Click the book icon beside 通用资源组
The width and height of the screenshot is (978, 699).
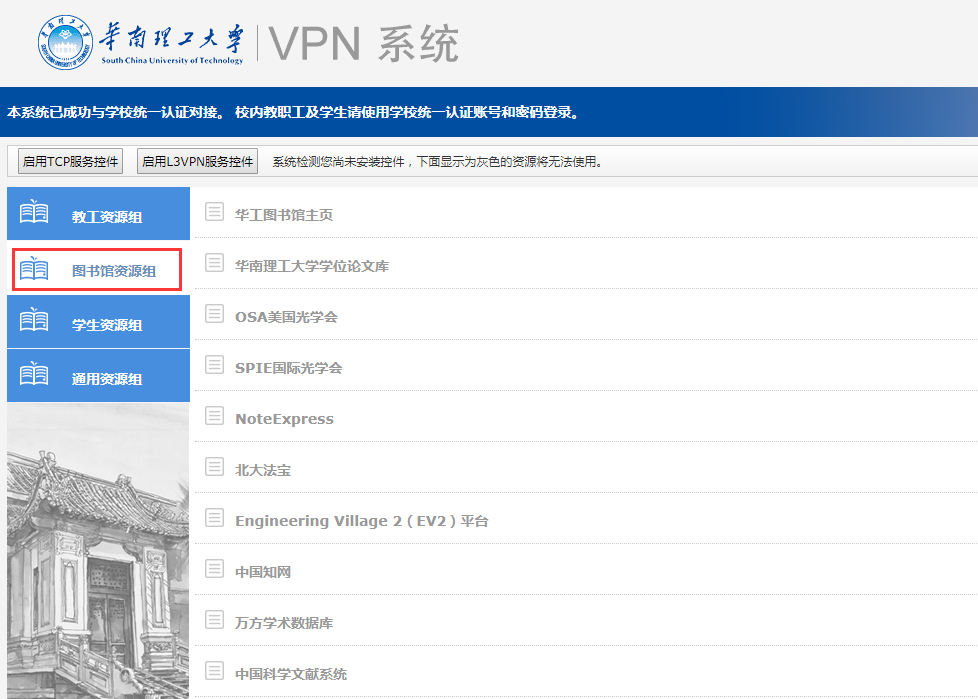(x=34, y=374)
